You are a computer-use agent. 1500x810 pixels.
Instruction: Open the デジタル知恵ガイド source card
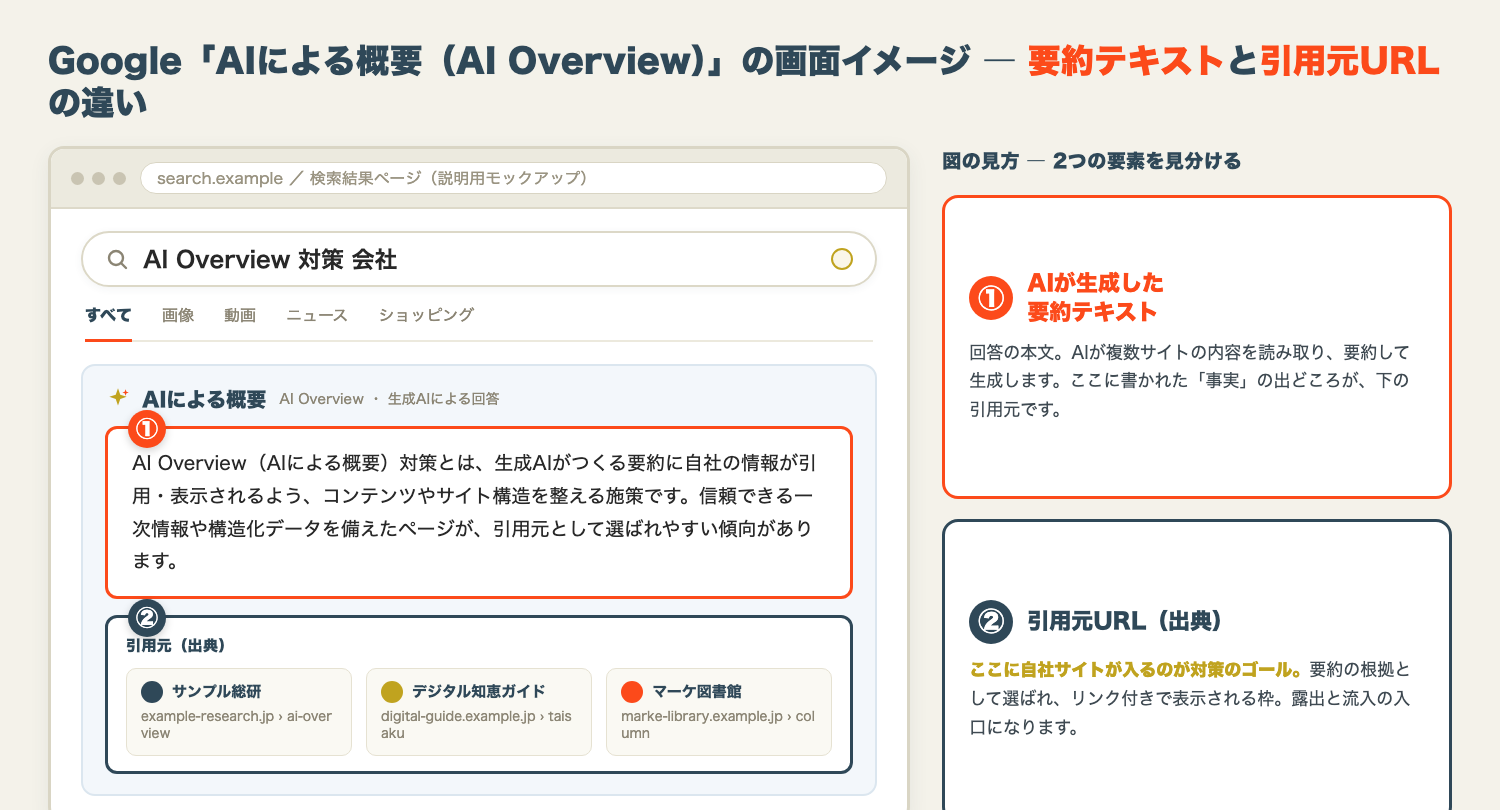coord(479,712)
